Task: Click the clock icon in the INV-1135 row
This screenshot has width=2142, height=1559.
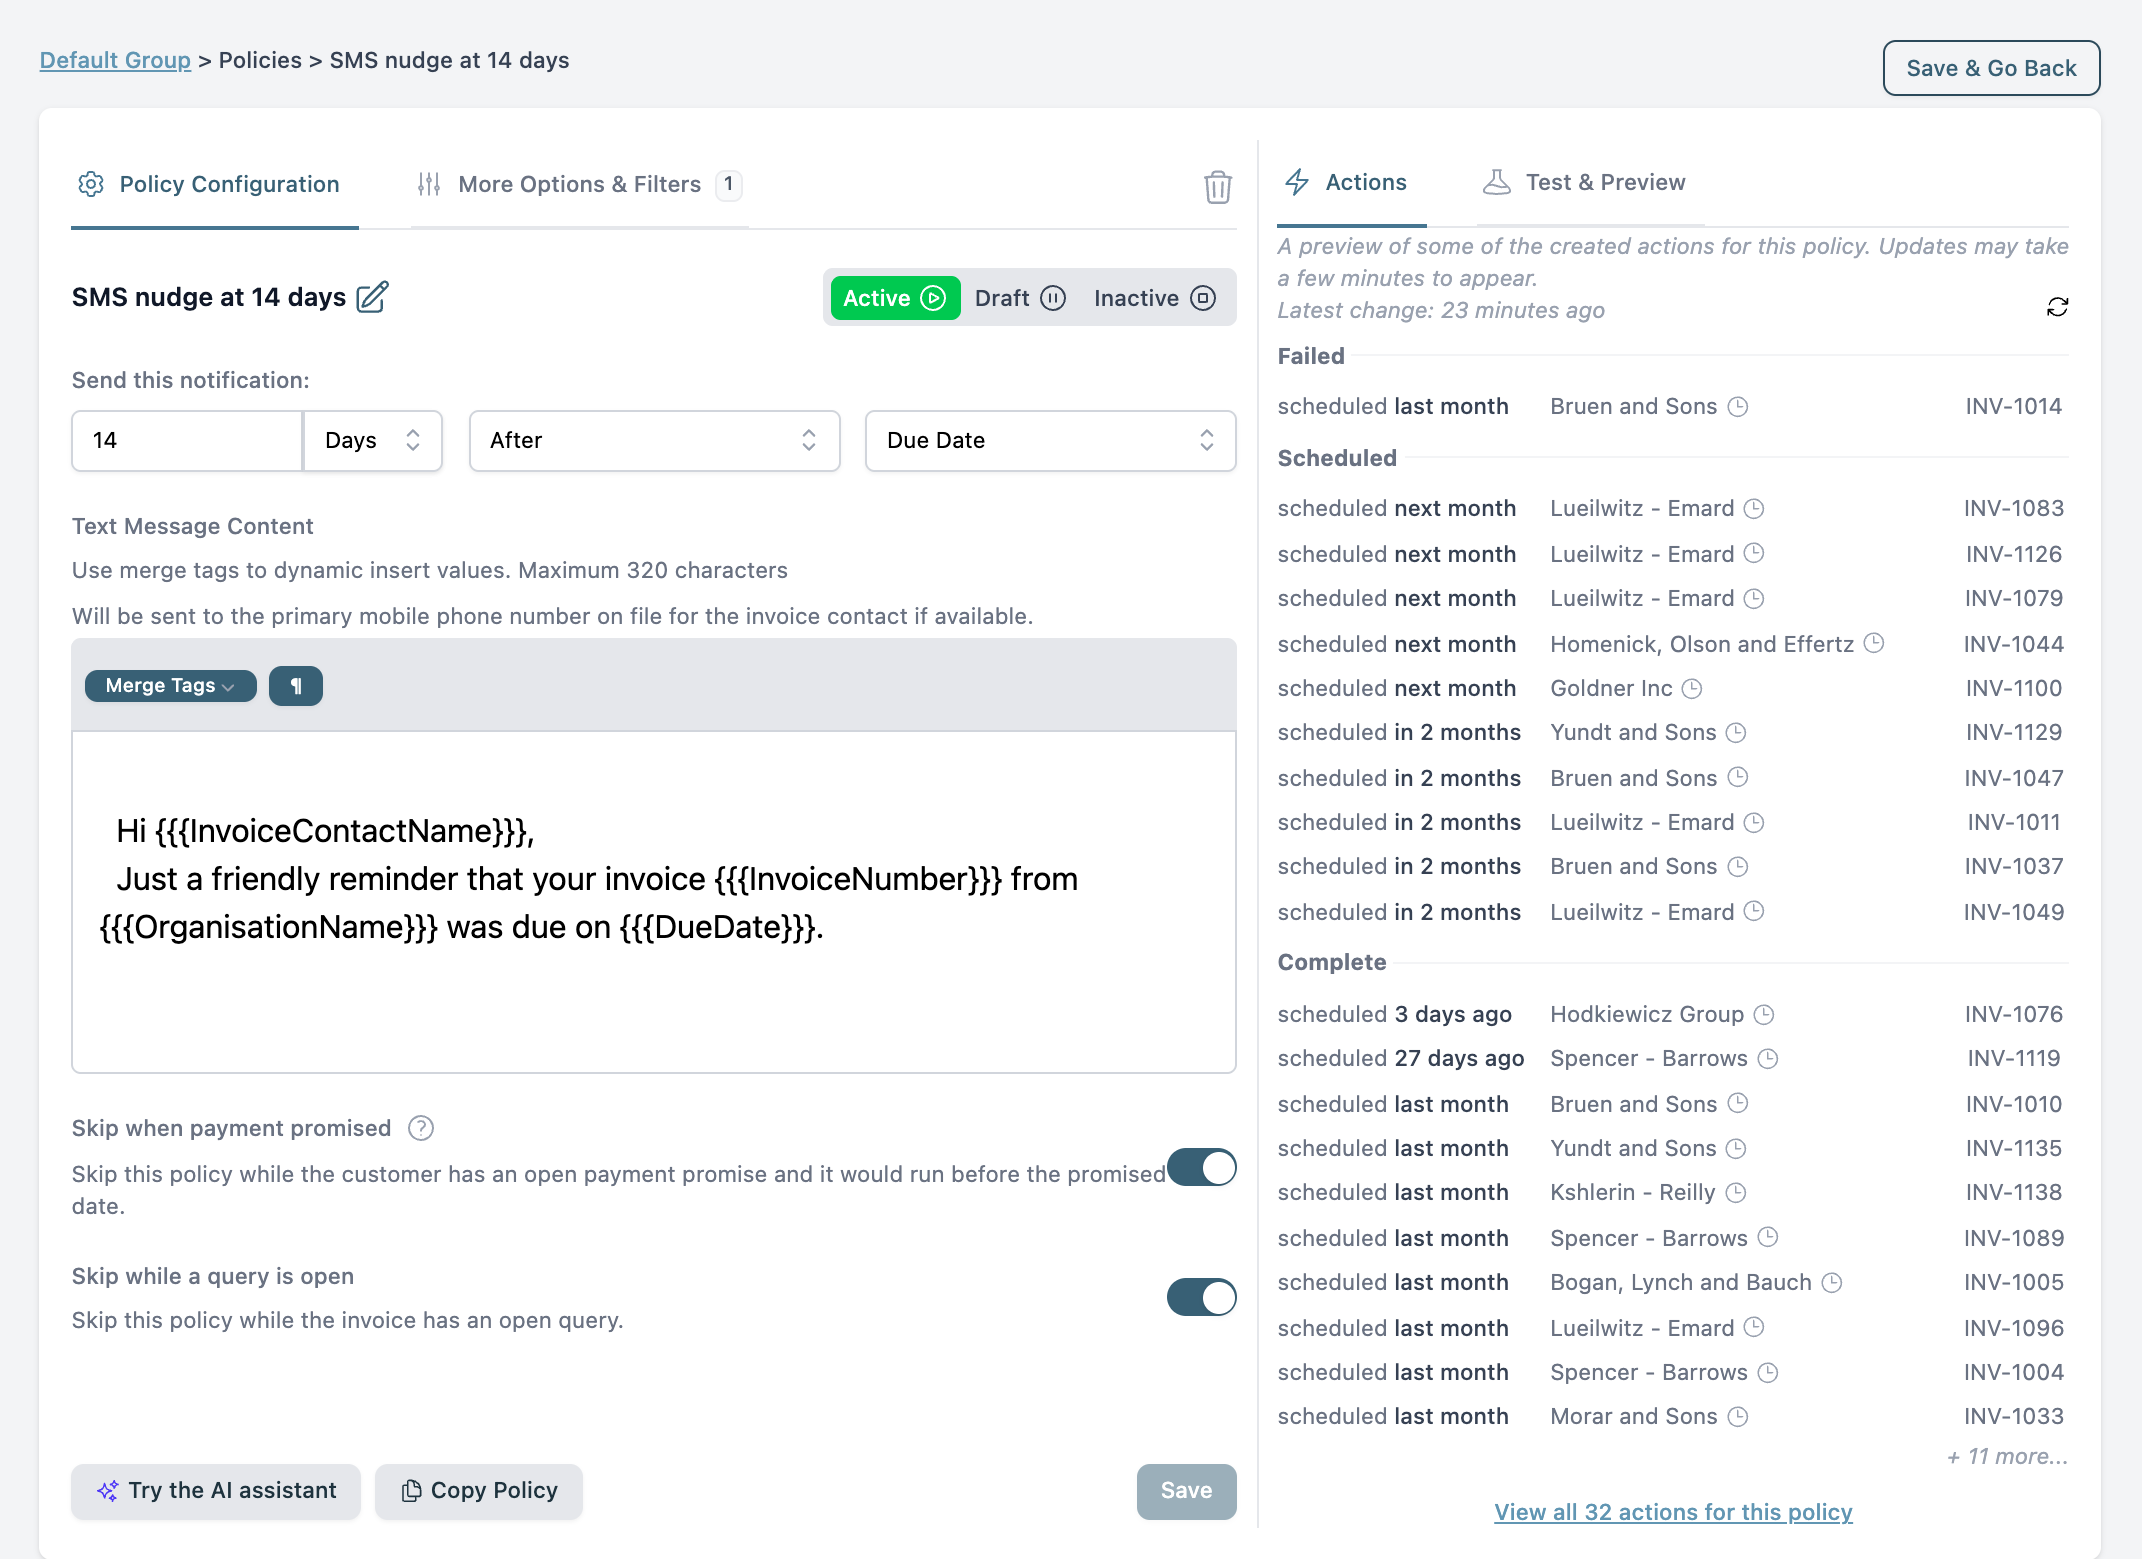Action: 1736,1149
